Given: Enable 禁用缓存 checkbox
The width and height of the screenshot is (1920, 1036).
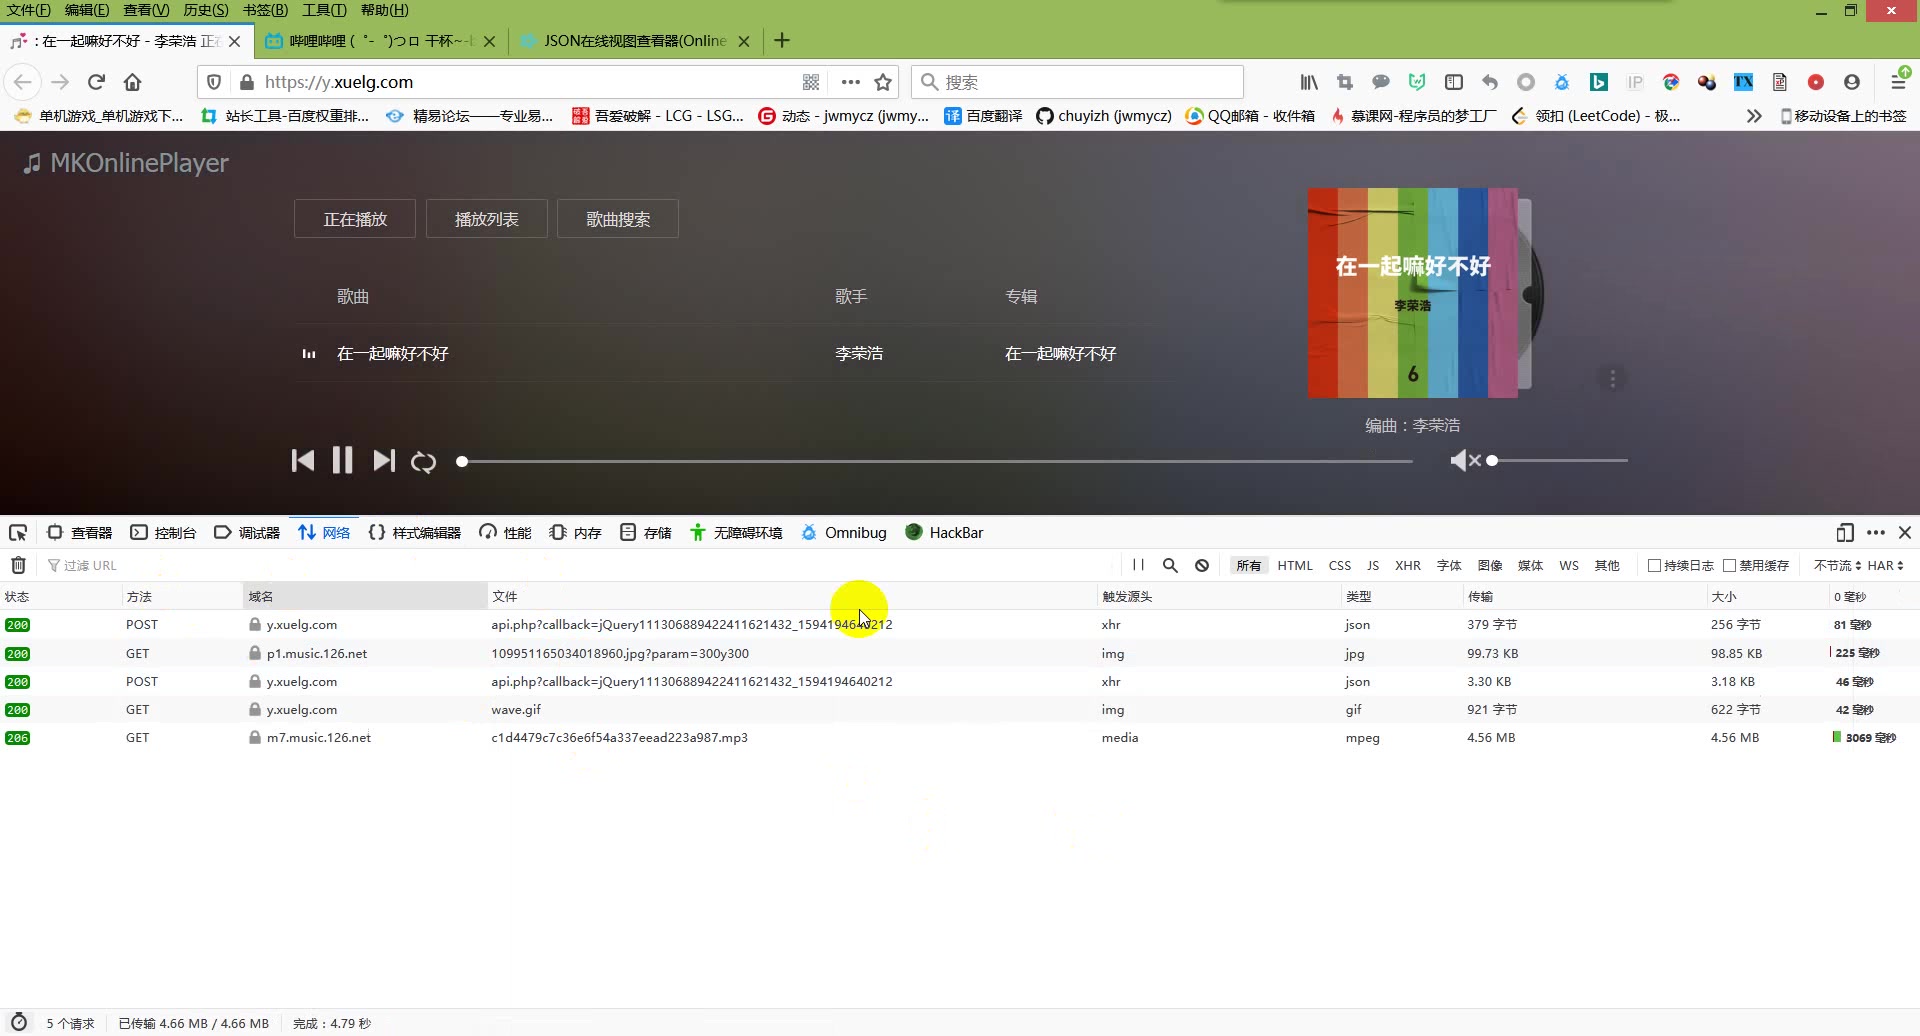Looking at the screenshot, I should click(1729, 565).
